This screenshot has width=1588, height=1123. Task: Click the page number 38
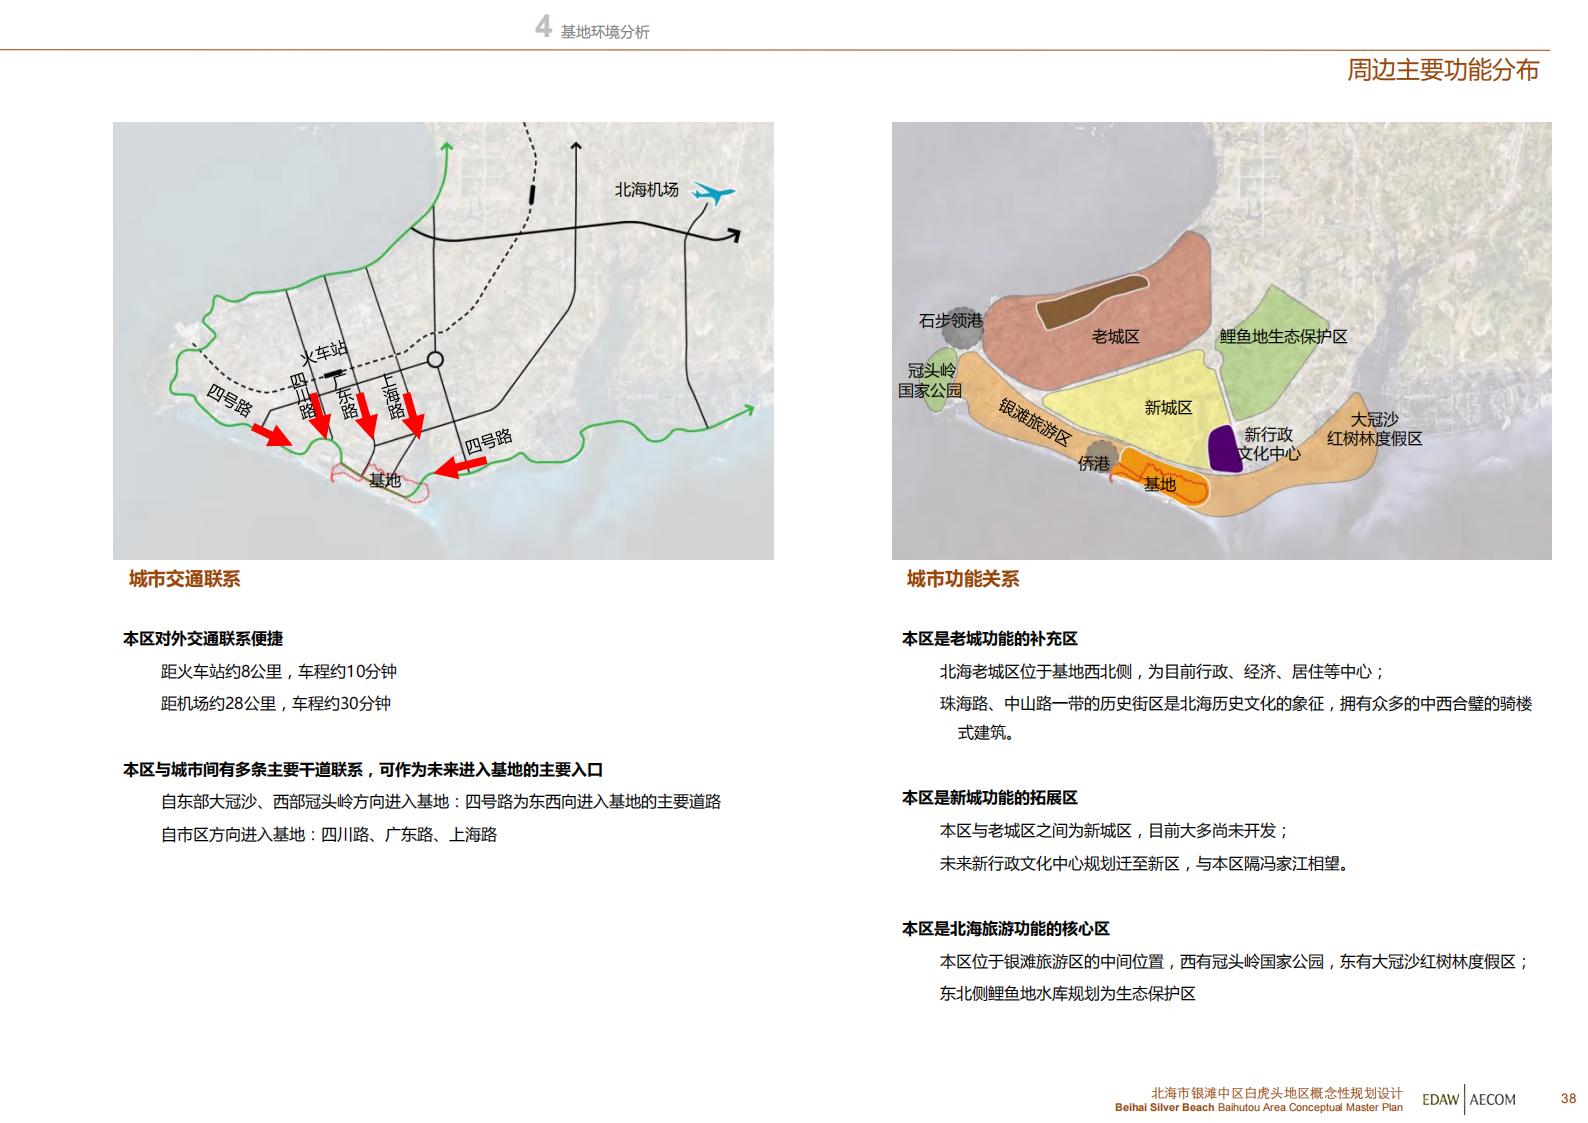pos(1568,1099)
